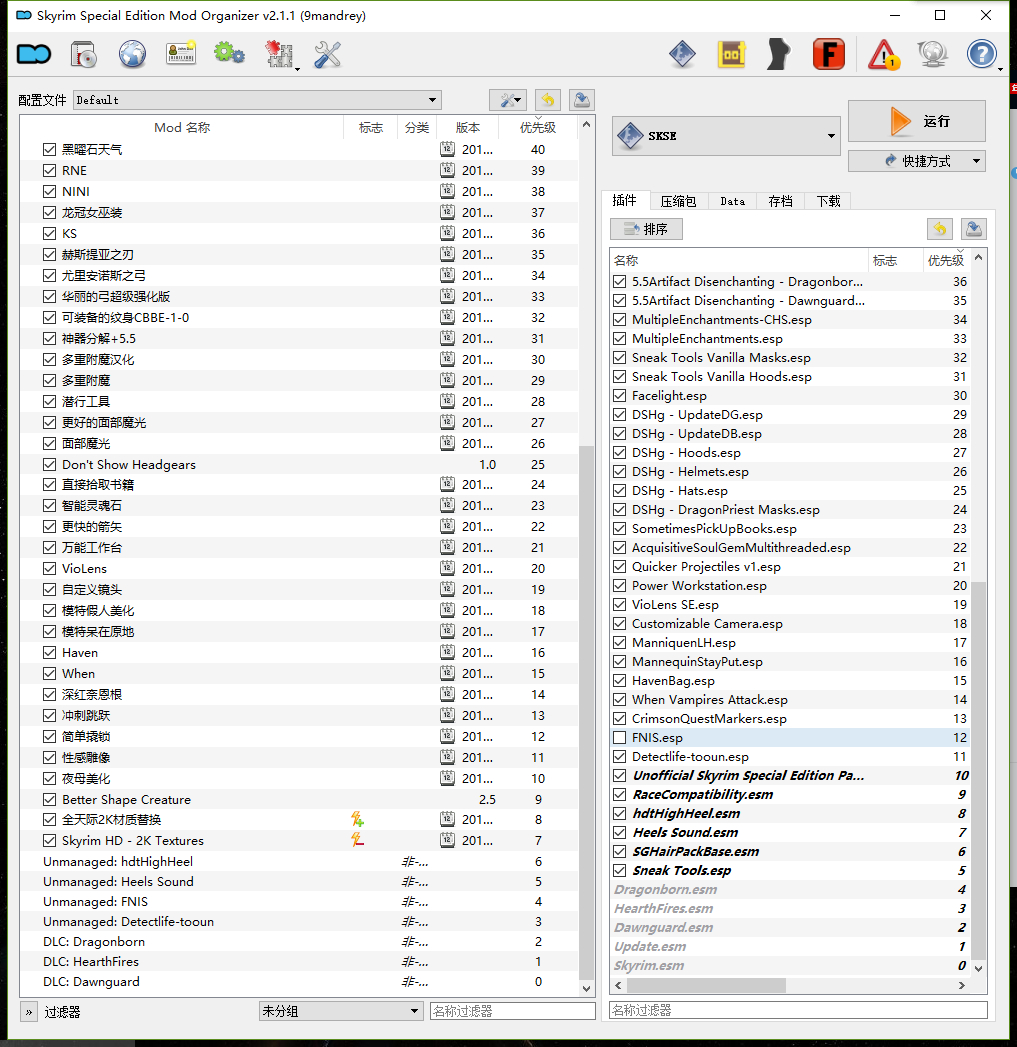Restore plugin list backup arrow icon
The image size is (1017, 1047).
940,229
